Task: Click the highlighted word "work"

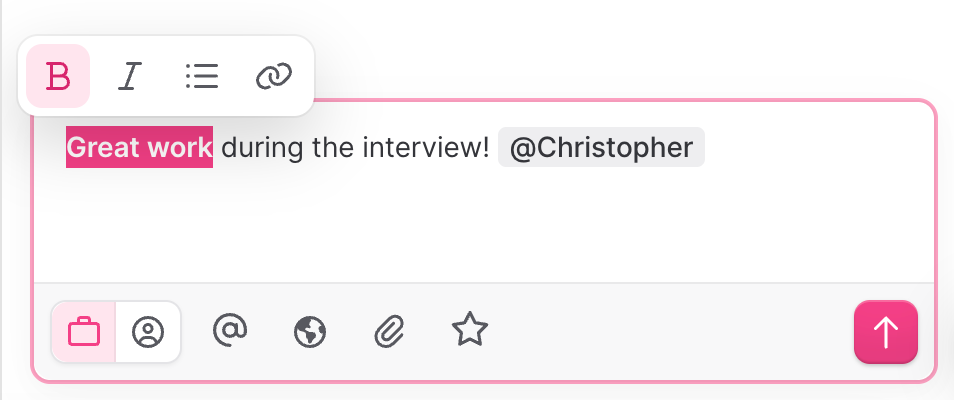Action: click(179, 148)
